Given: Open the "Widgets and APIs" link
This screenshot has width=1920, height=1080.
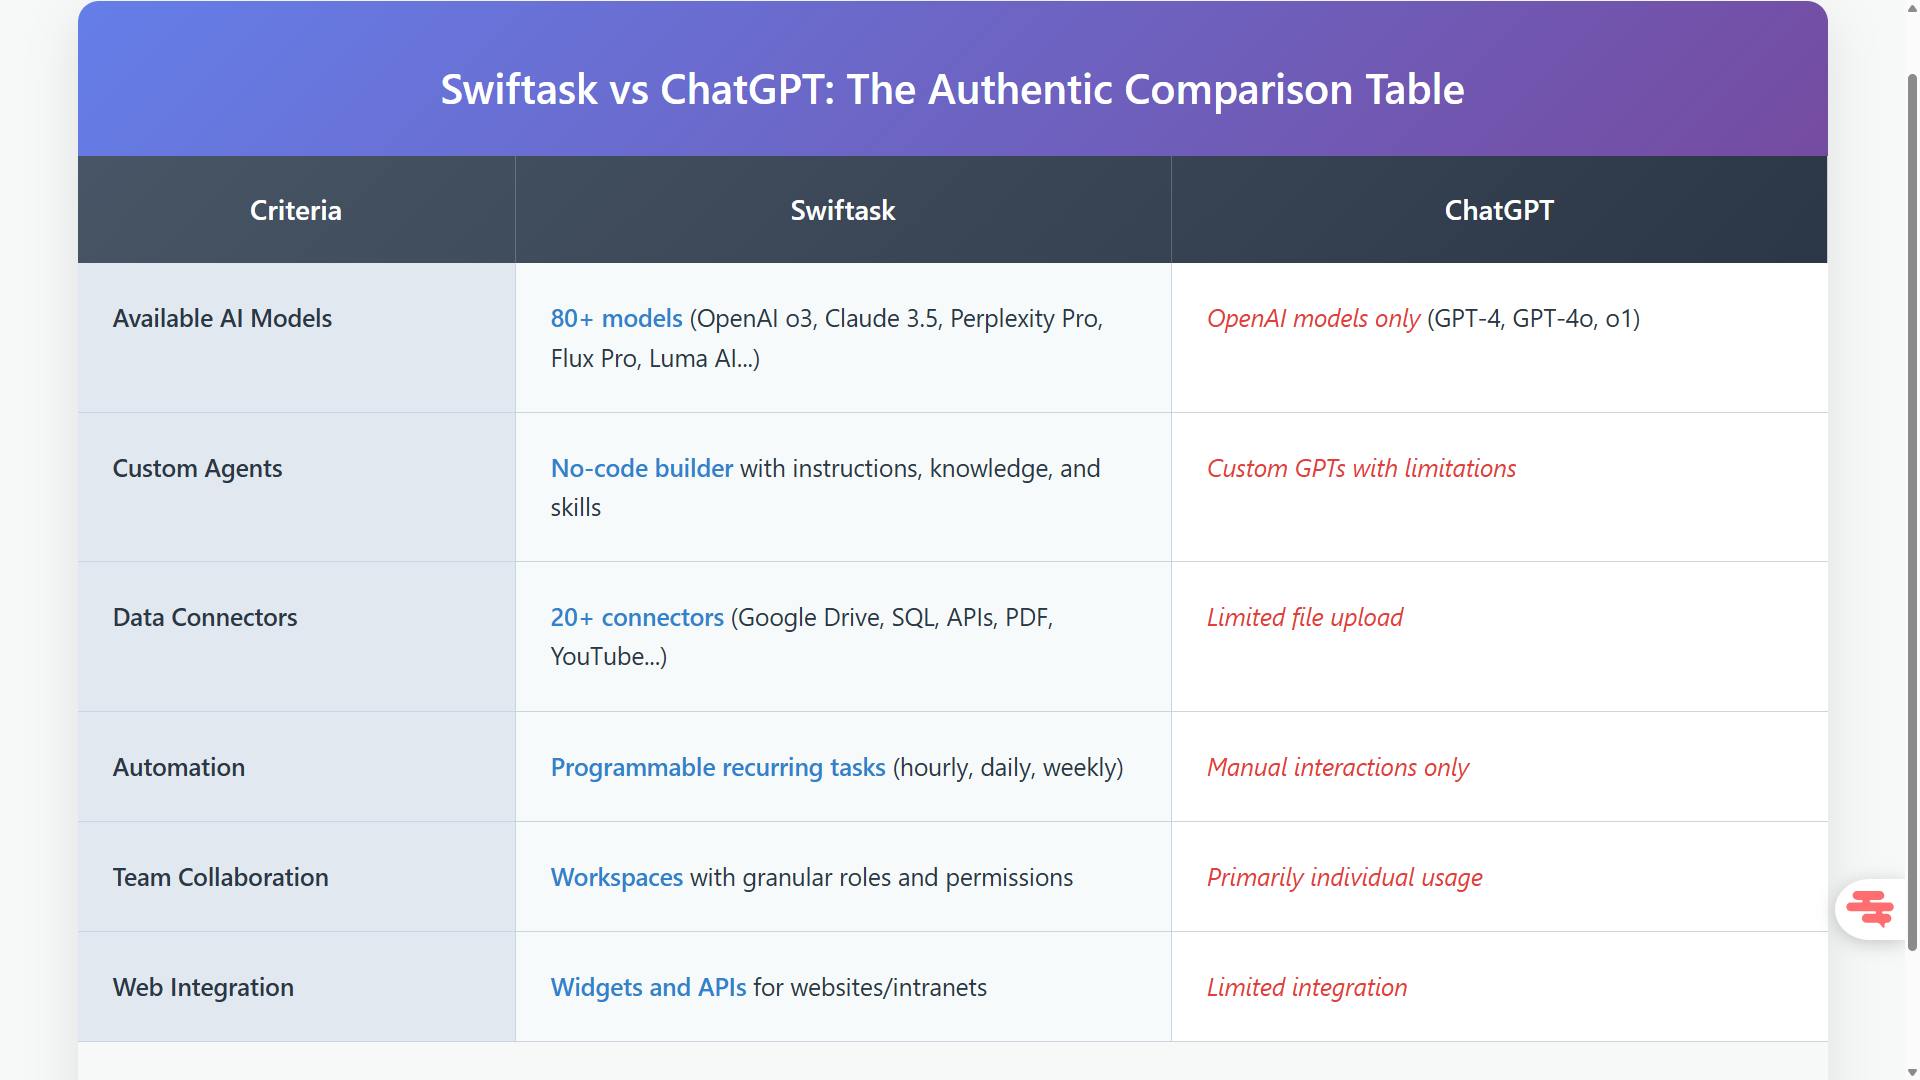Looking at the screenshot, I should [x=648, y=987].
